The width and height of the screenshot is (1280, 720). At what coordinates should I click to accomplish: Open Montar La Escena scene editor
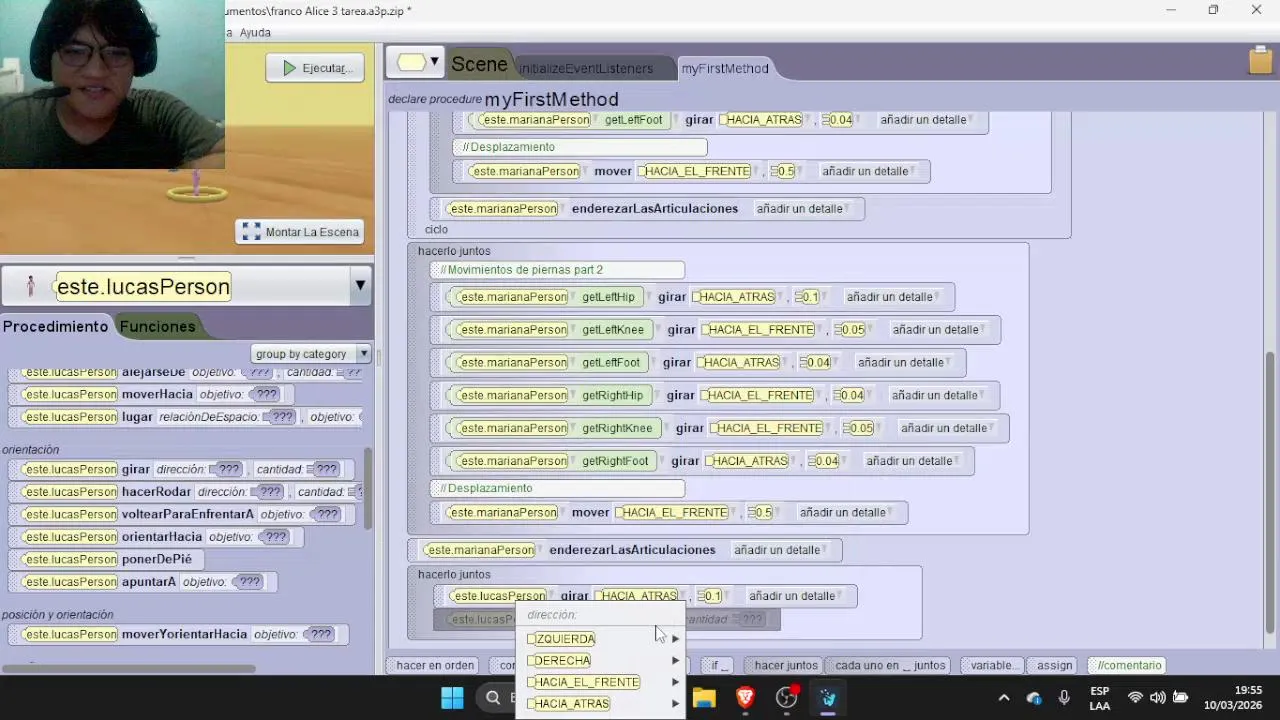[x=300, y=232]
